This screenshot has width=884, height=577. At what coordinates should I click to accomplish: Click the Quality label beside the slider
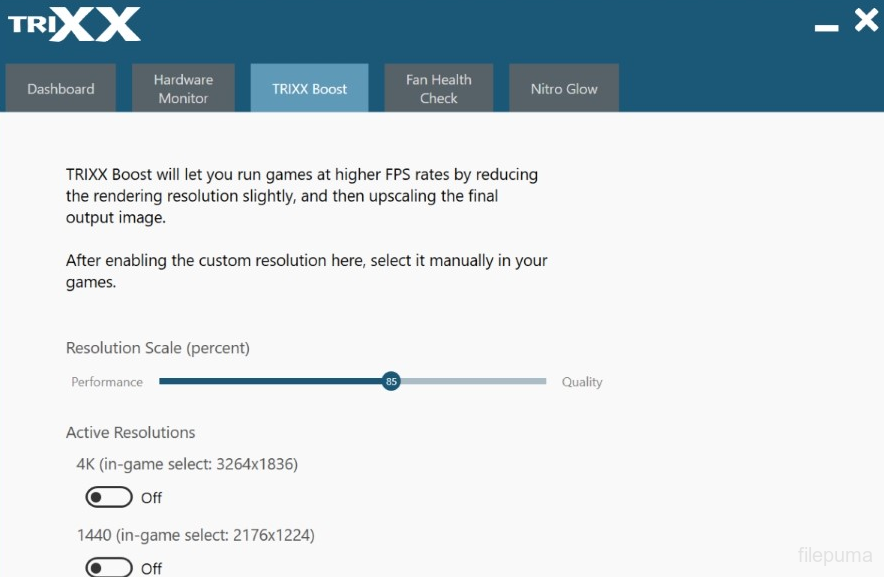pyautogui.click(x=582, y=382)
